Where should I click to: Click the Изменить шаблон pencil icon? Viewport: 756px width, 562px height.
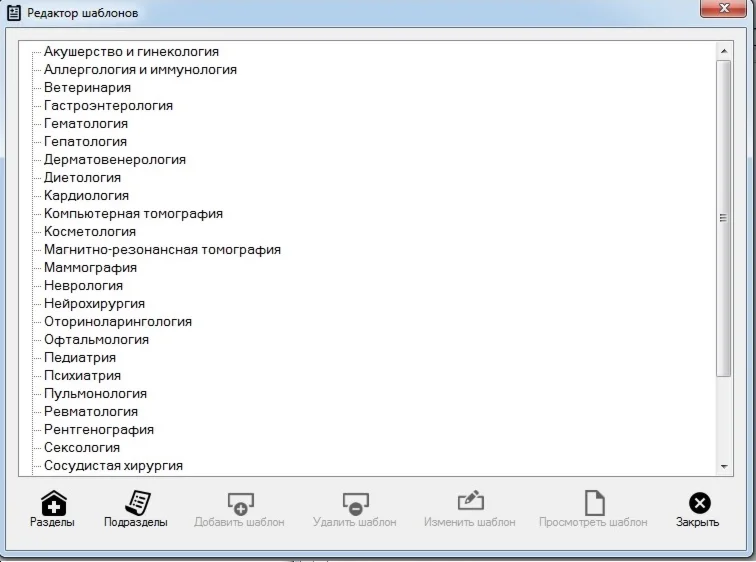click(471, 501)
